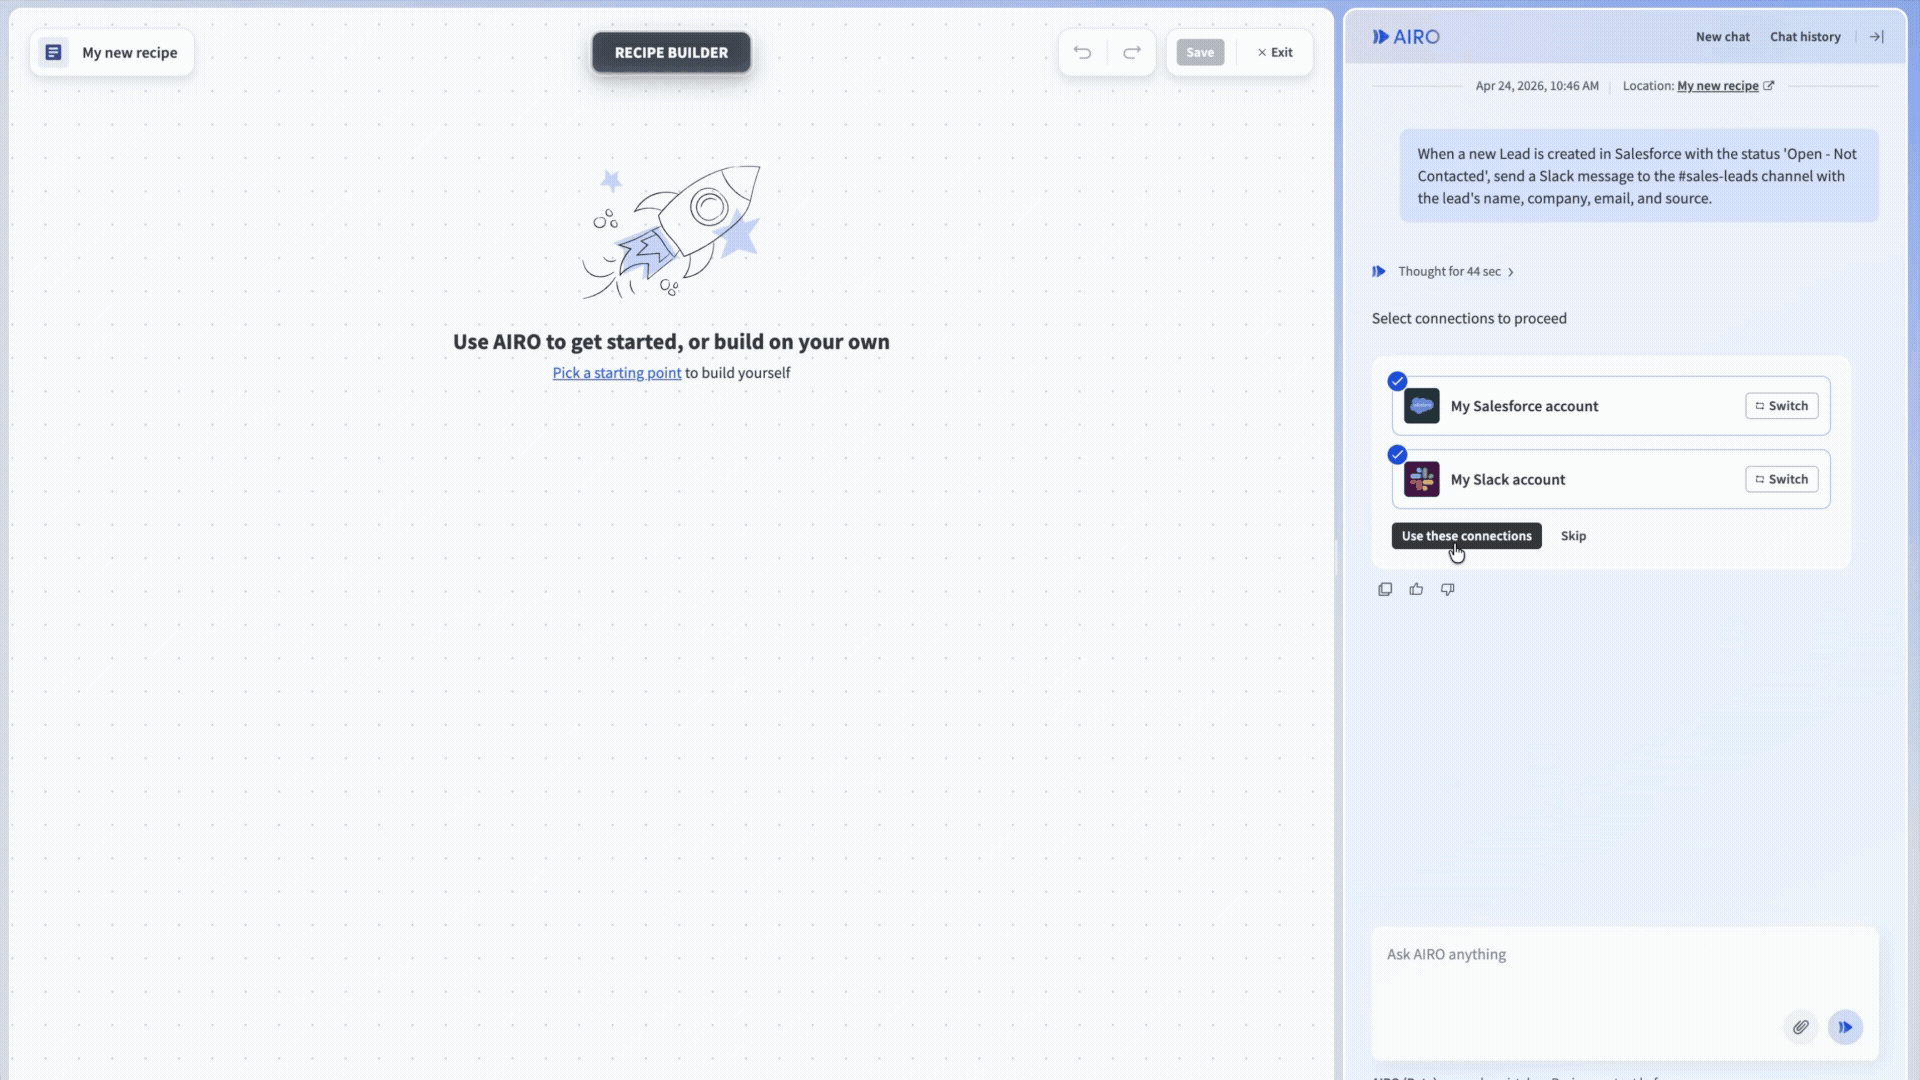Click the Use AIRO to get started heading
1920x1080 pixels.
(x=671, y=341)
